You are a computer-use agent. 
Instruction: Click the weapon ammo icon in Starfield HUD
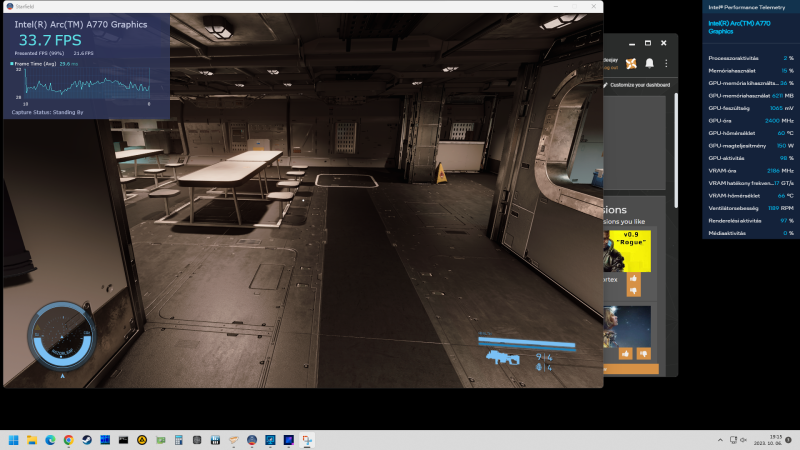503,358
